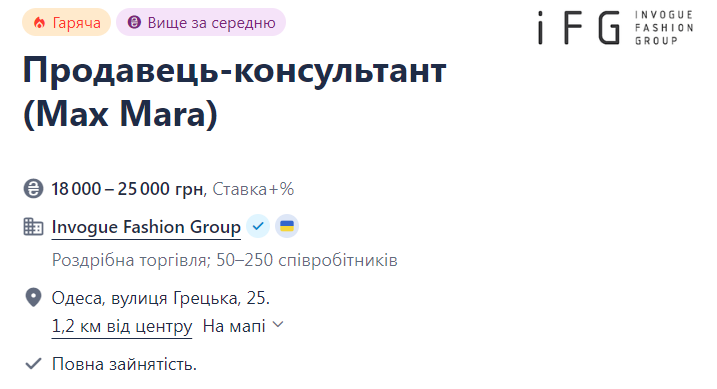Screen dimensions: 717x389
Task: Click the Ukrainian flag badge icon
Action: pos(287,226)
